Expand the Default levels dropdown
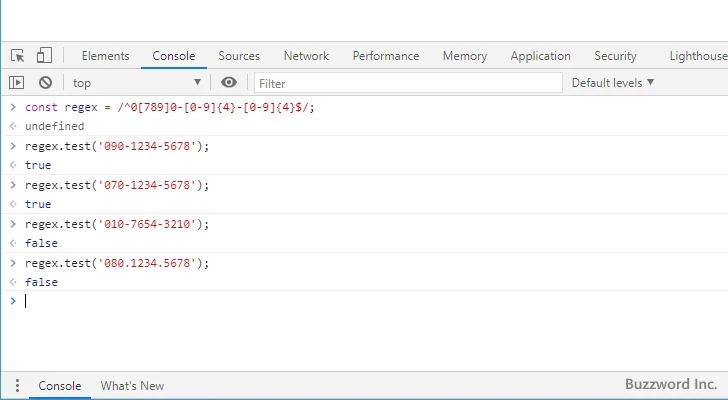The height and width of the screenshot is (400, 728). 612,83
